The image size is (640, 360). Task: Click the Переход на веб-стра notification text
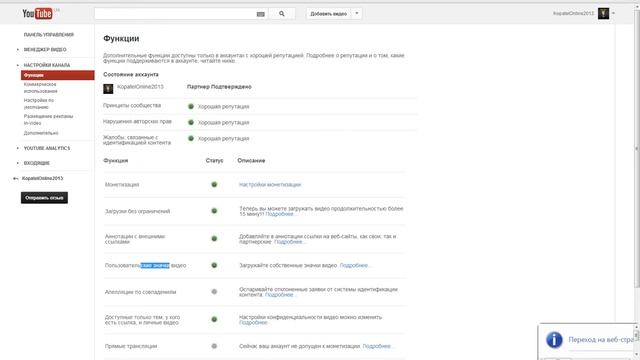point(601,340)
